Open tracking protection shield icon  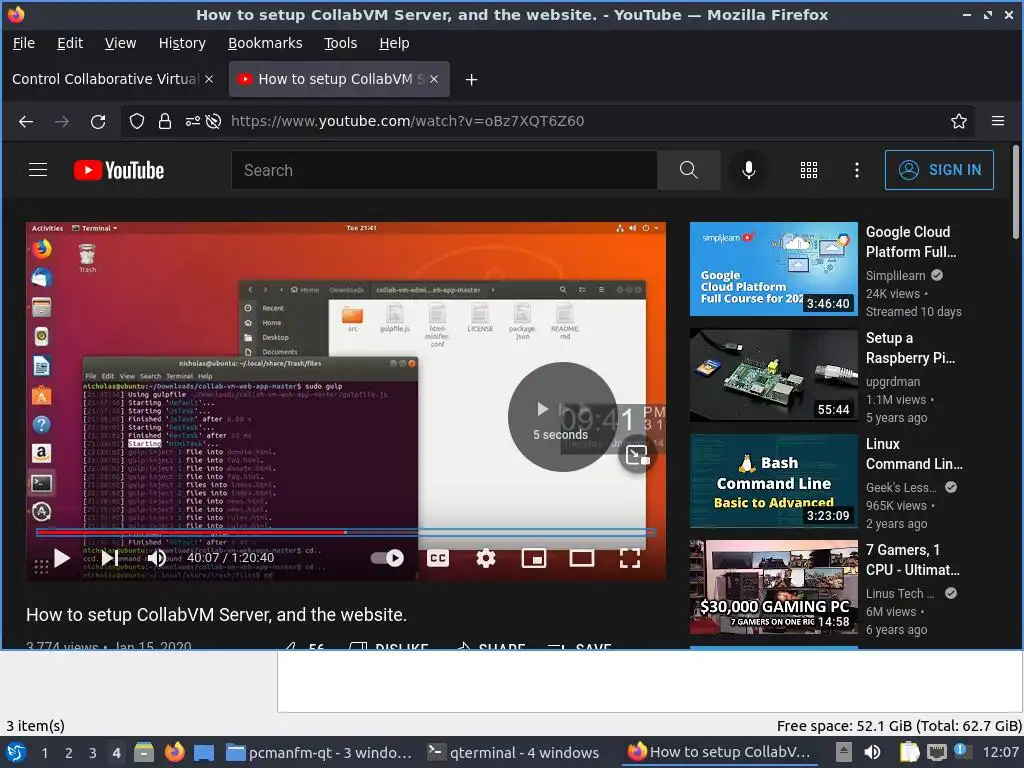point(136,121)
